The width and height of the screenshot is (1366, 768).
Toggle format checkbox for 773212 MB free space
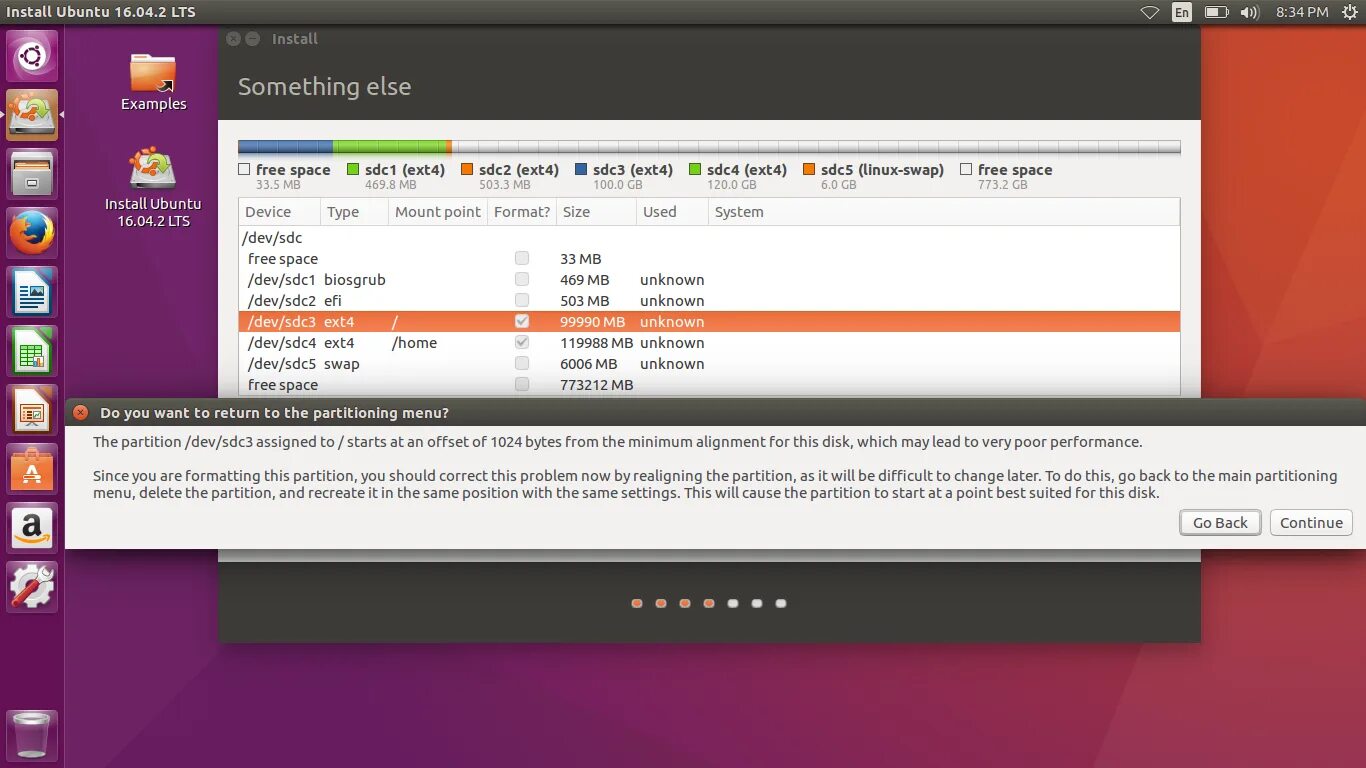tap(521, 384)
